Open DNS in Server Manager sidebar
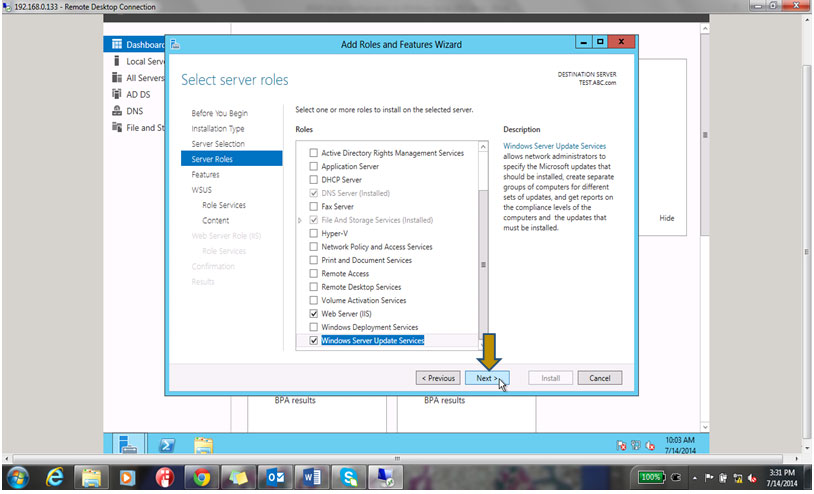This screenshot has height=494, width=814. tap(128, 111)
